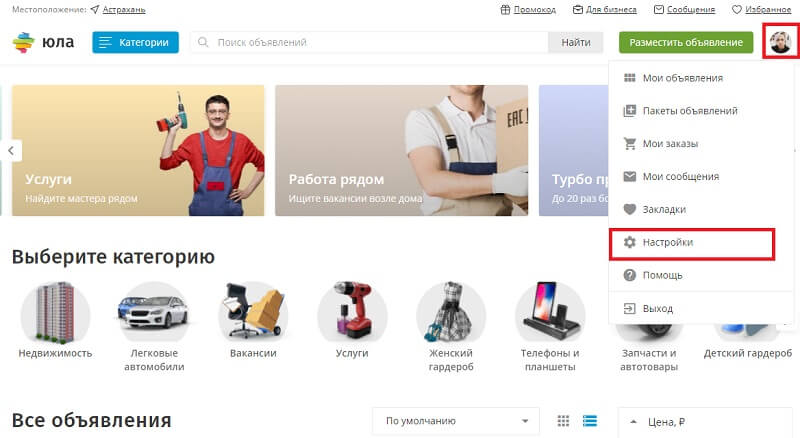Choose the Телефоны и планшеты category icon
The width and height of the screenshot is (800, 438).
click(x=550, y=312)
